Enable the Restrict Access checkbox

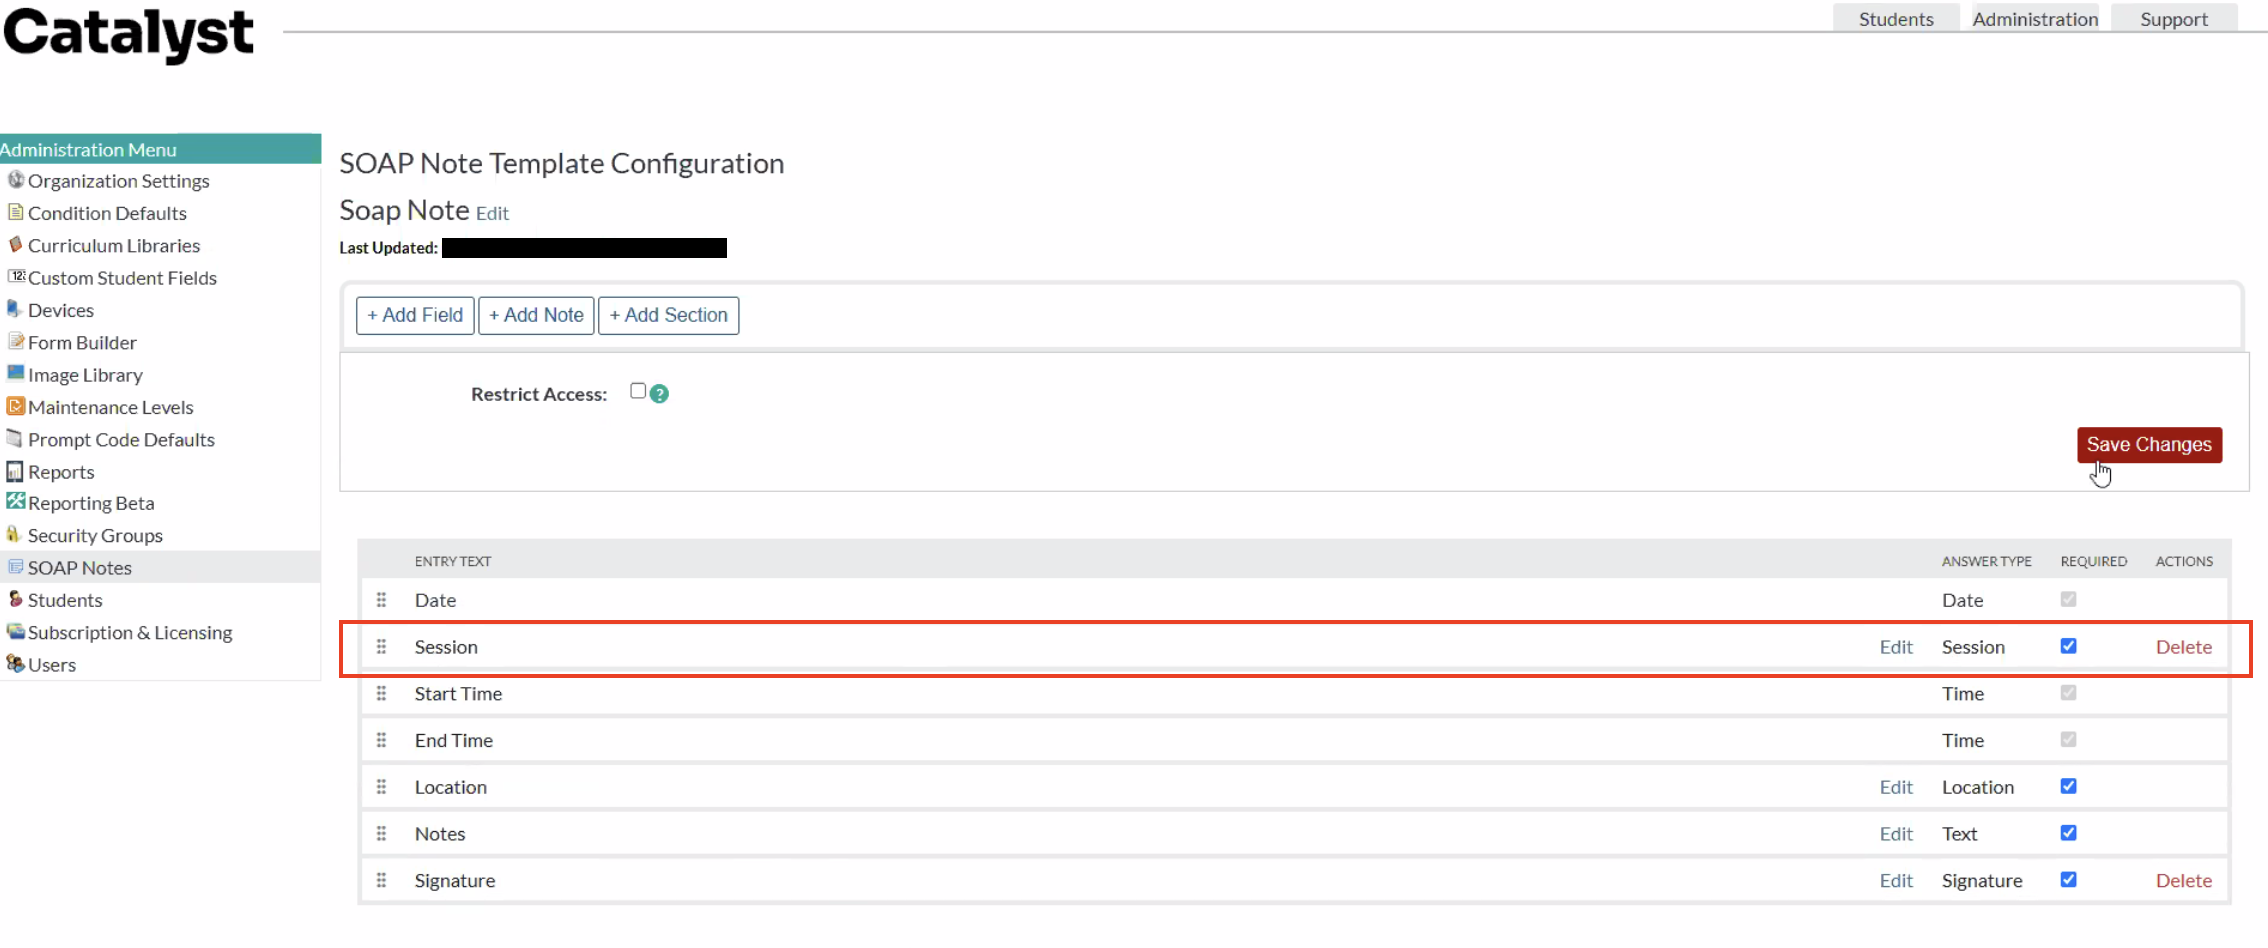(x=638, y=391)
